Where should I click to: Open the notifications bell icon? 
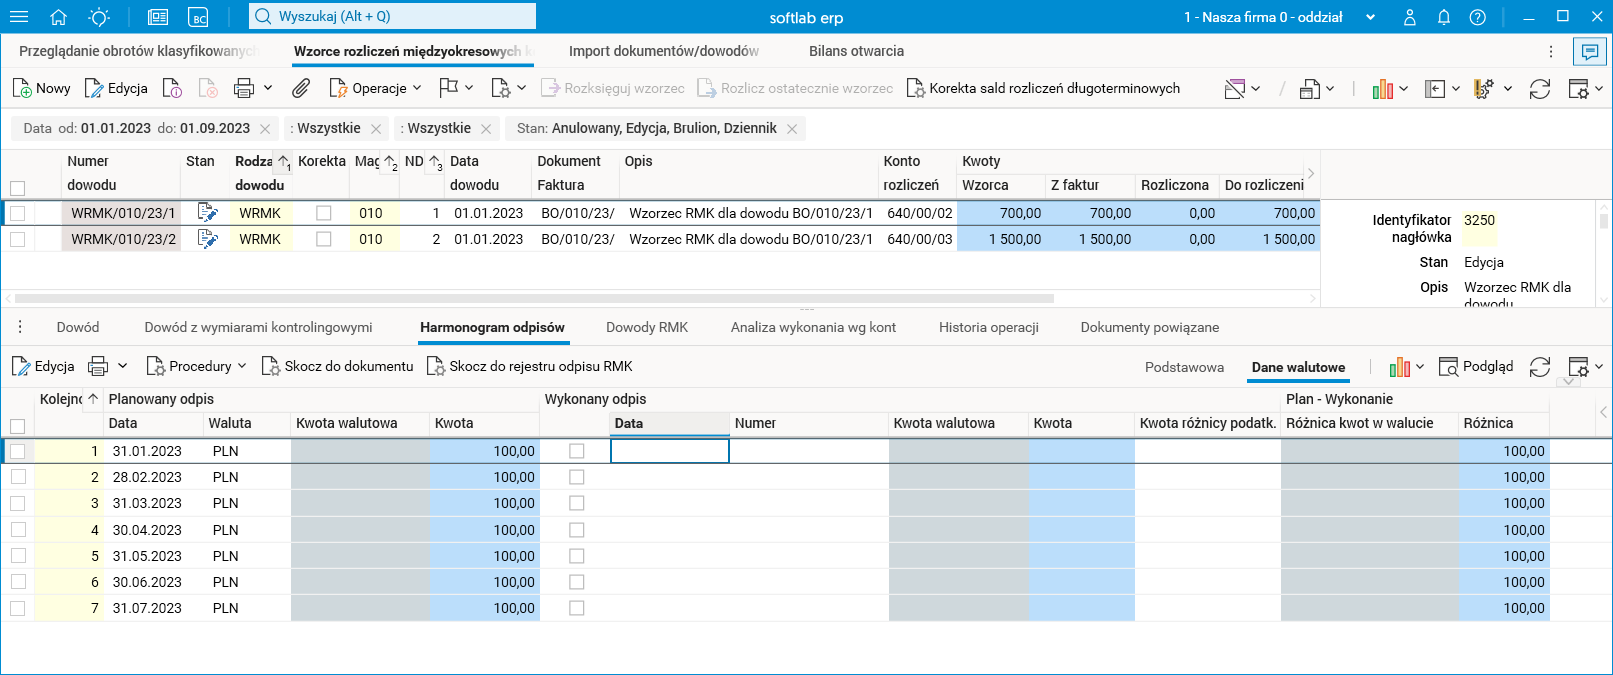1444,17
